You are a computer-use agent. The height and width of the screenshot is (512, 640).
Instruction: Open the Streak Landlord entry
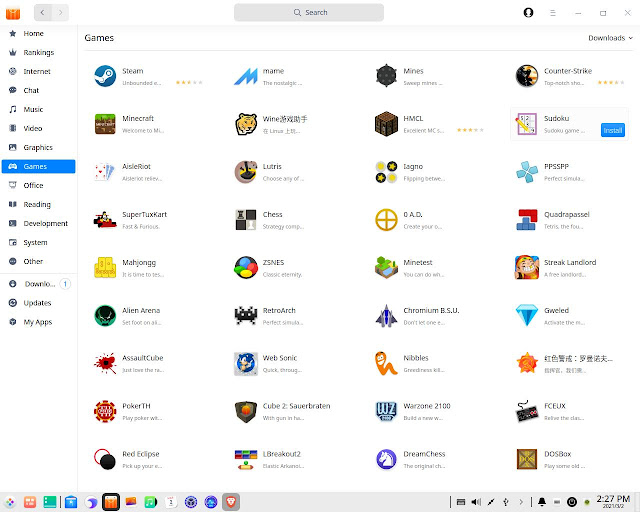[569, 268]
